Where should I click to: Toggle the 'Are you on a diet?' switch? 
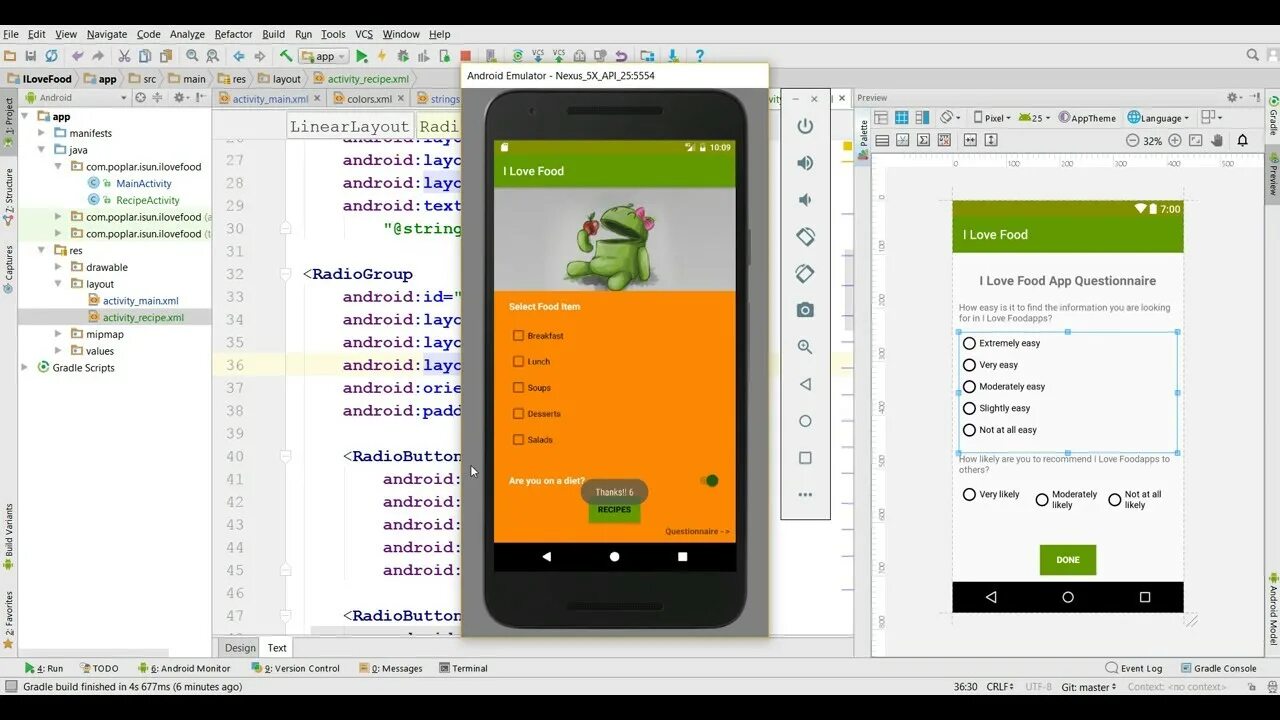pos(710,481)
